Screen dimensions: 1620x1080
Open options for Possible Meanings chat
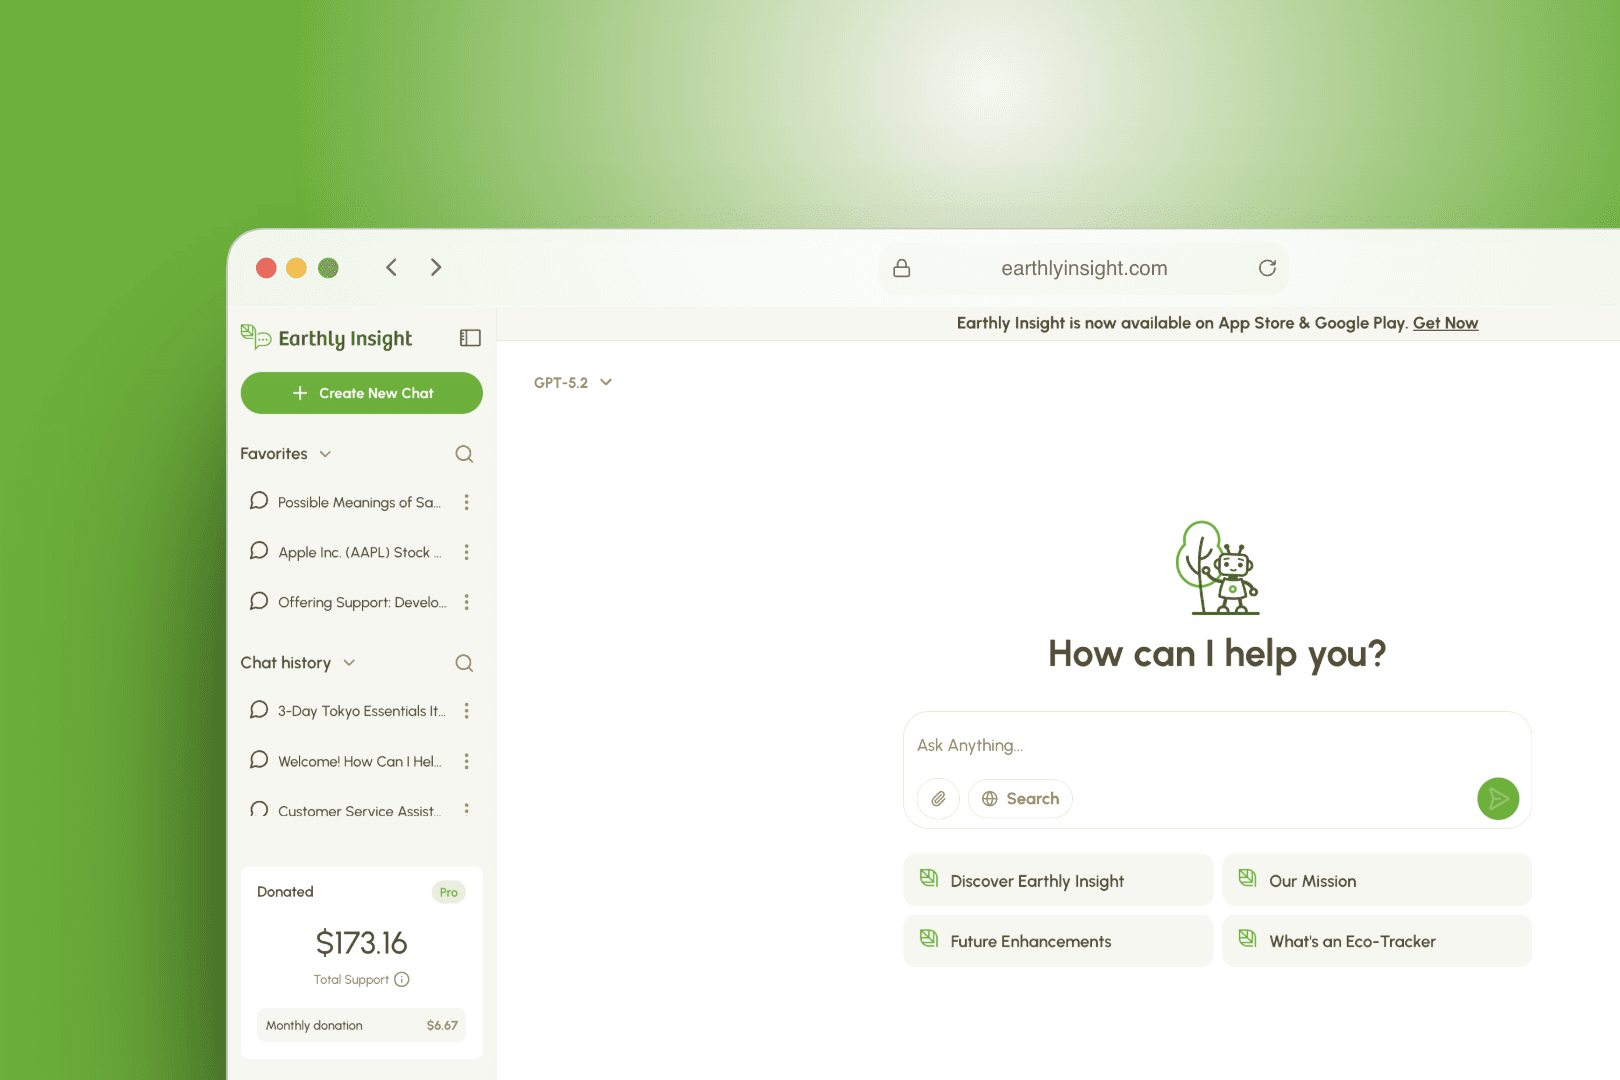point(466,502)
